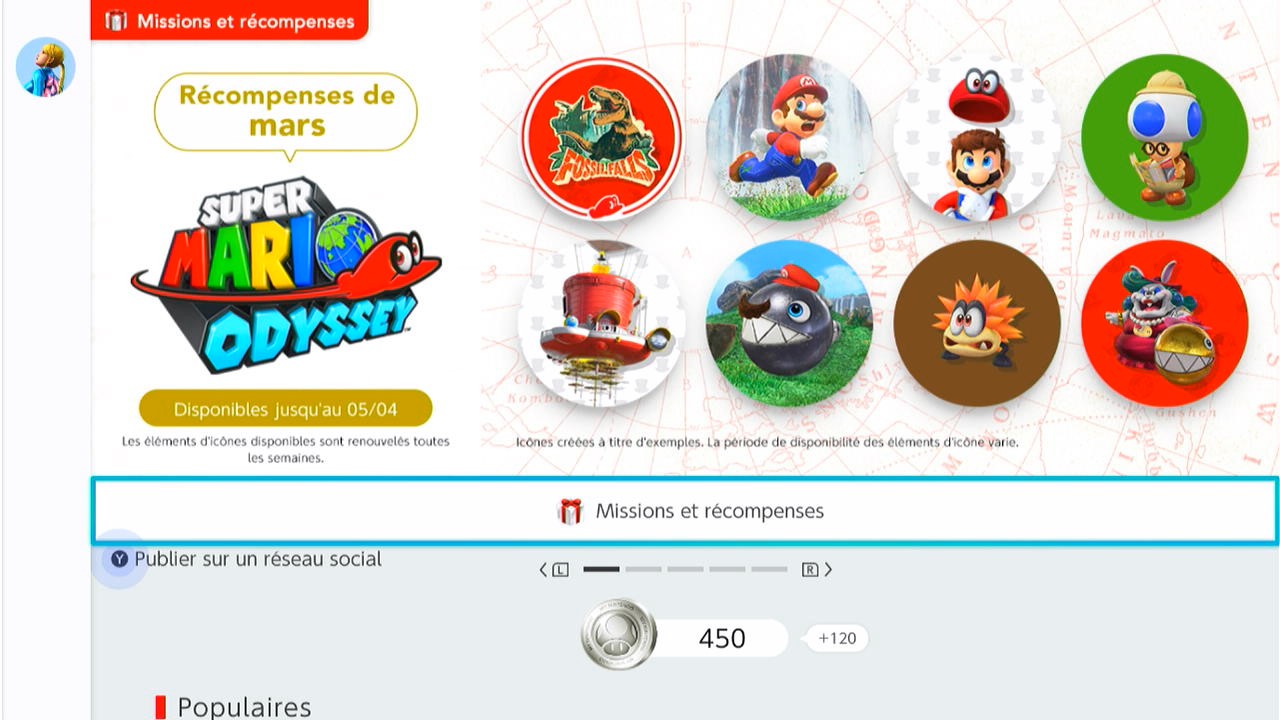This screenshot has width=1280, height=720.
Task: Open the user avatar in the sidebar
Action: 46,67
